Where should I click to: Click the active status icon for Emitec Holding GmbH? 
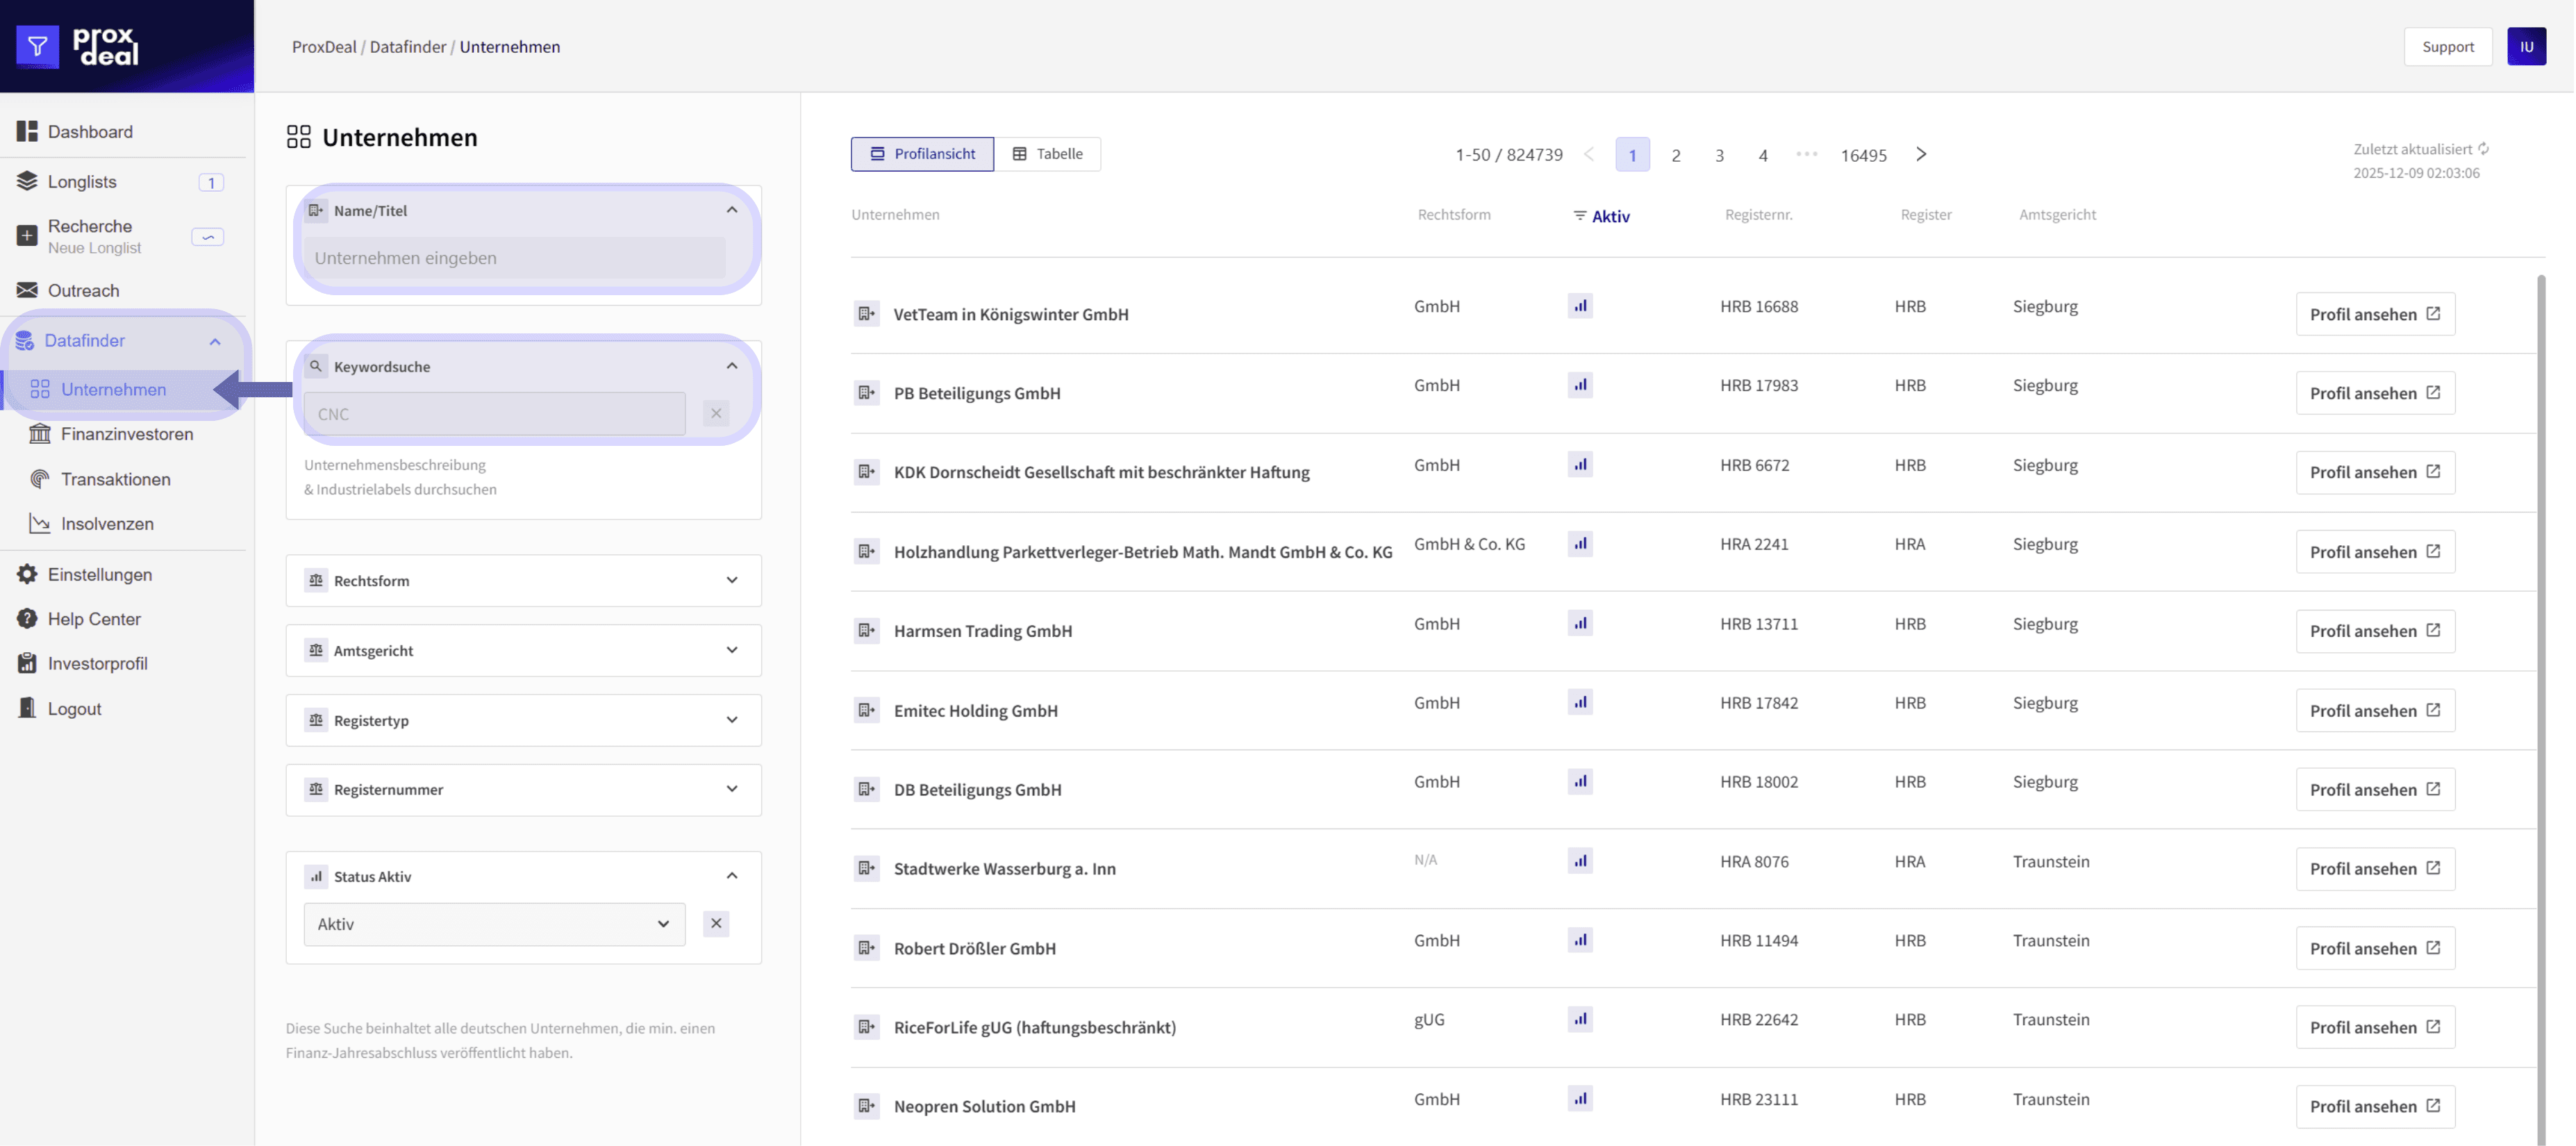pos(1580,703)
